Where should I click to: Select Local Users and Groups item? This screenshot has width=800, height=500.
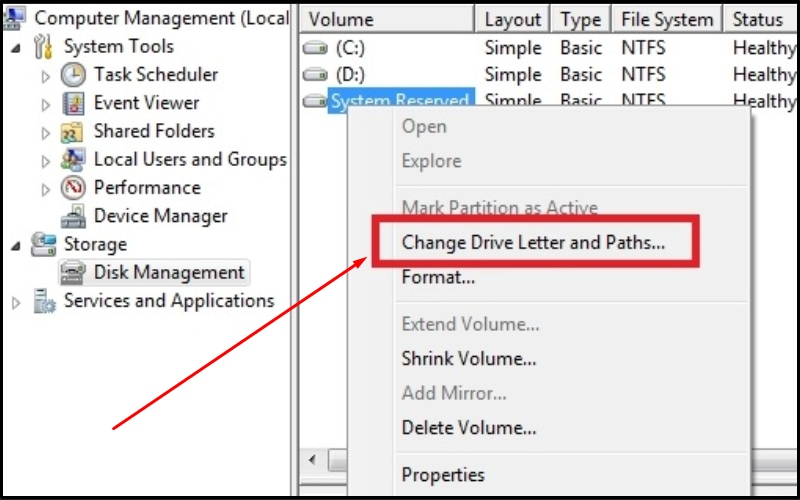point(190,160)
